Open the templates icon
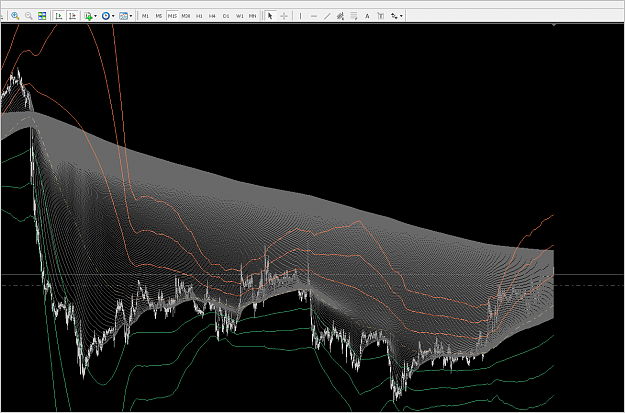This screenshot has width=625, height=413. [124, 16]
